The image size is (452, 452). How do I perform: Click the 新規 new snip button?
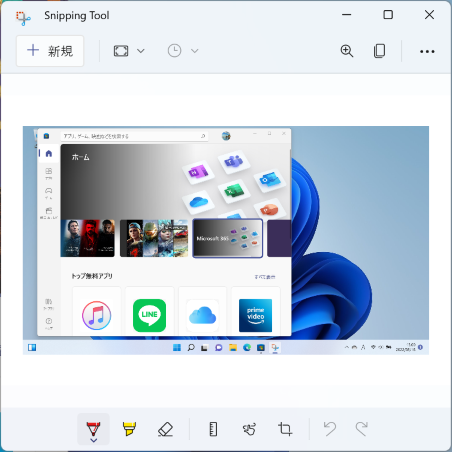click(50, 51)
